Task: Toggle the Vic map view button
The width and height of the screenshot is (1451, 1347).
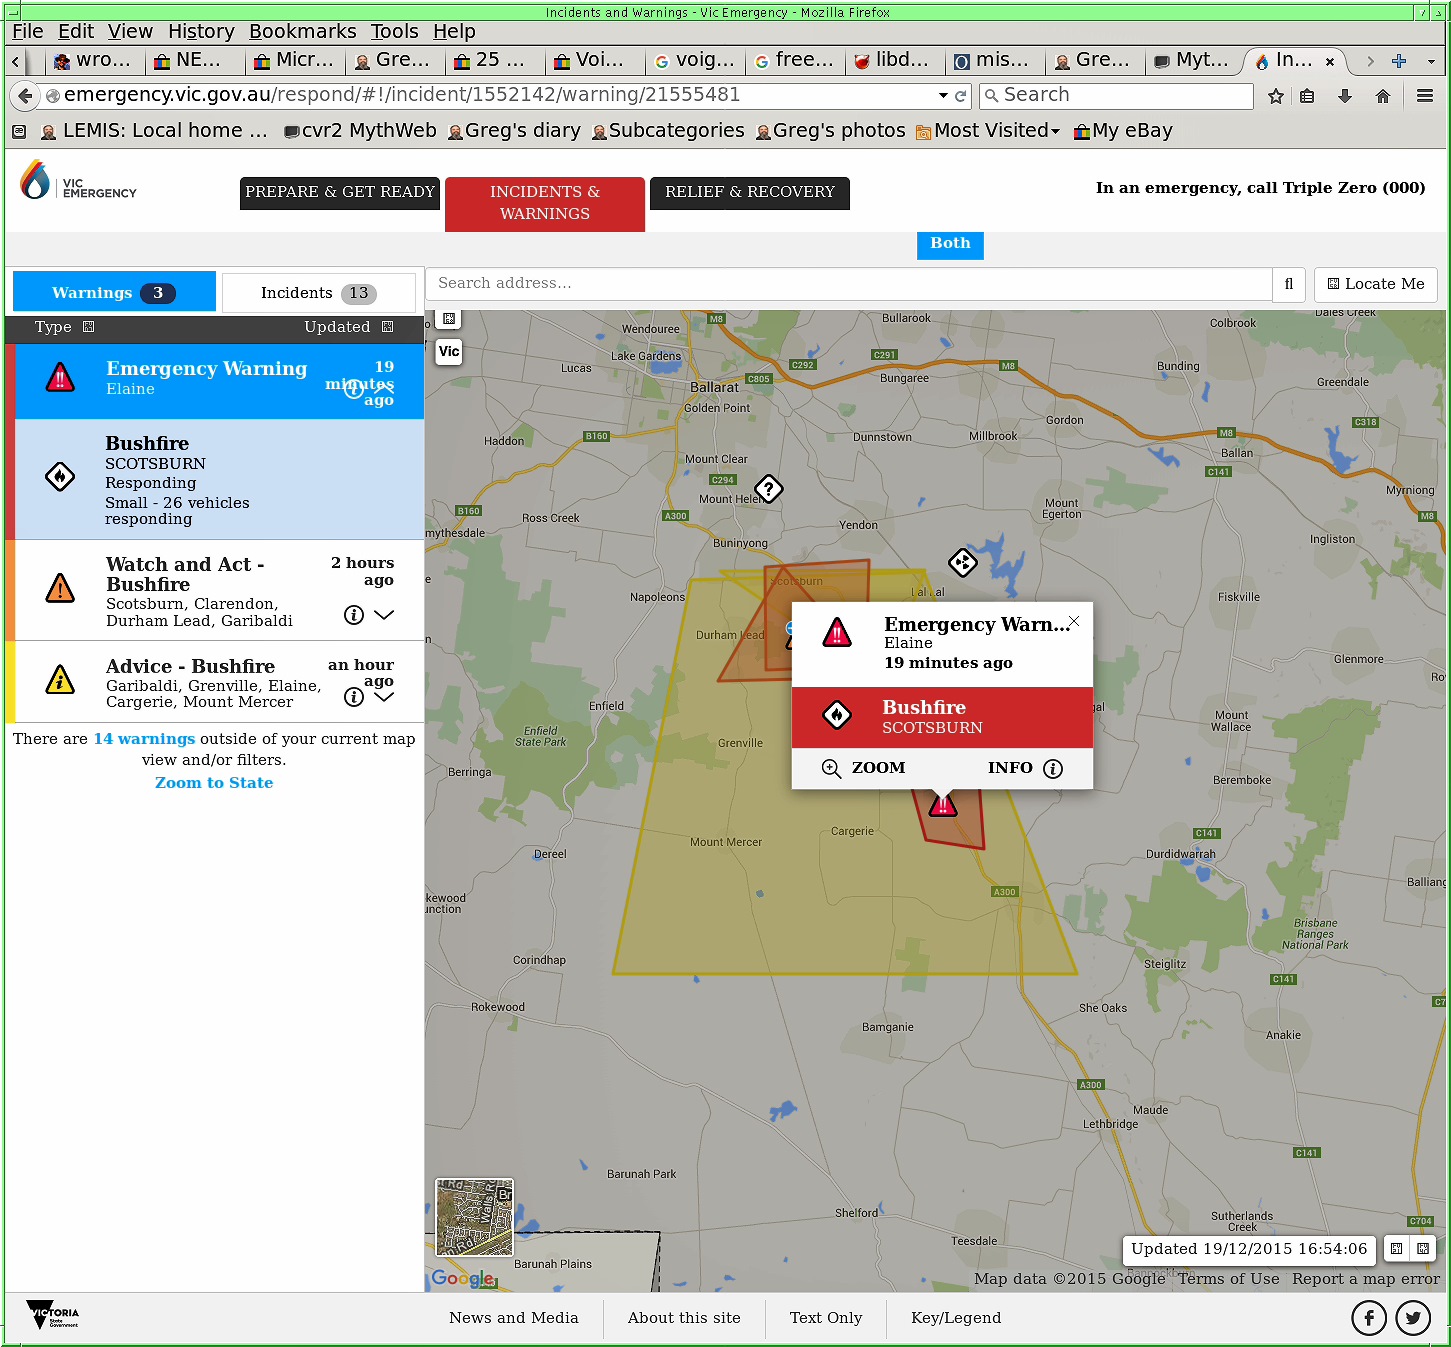Action: pyautogui.click(x=449, y=351)
